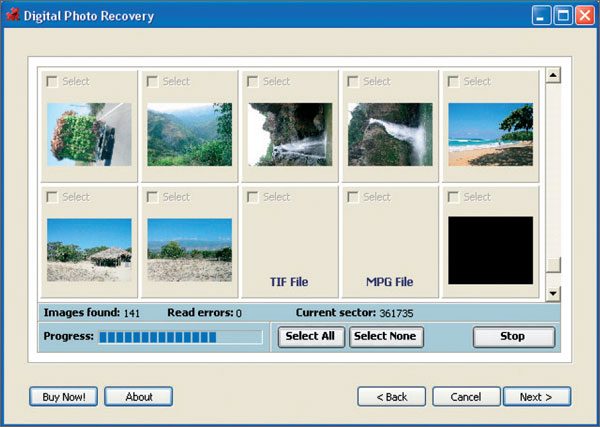This screenshot has width=600, height=427.
Task: Click the beach with palm tree thumbnail
Action: coord(491,134)
